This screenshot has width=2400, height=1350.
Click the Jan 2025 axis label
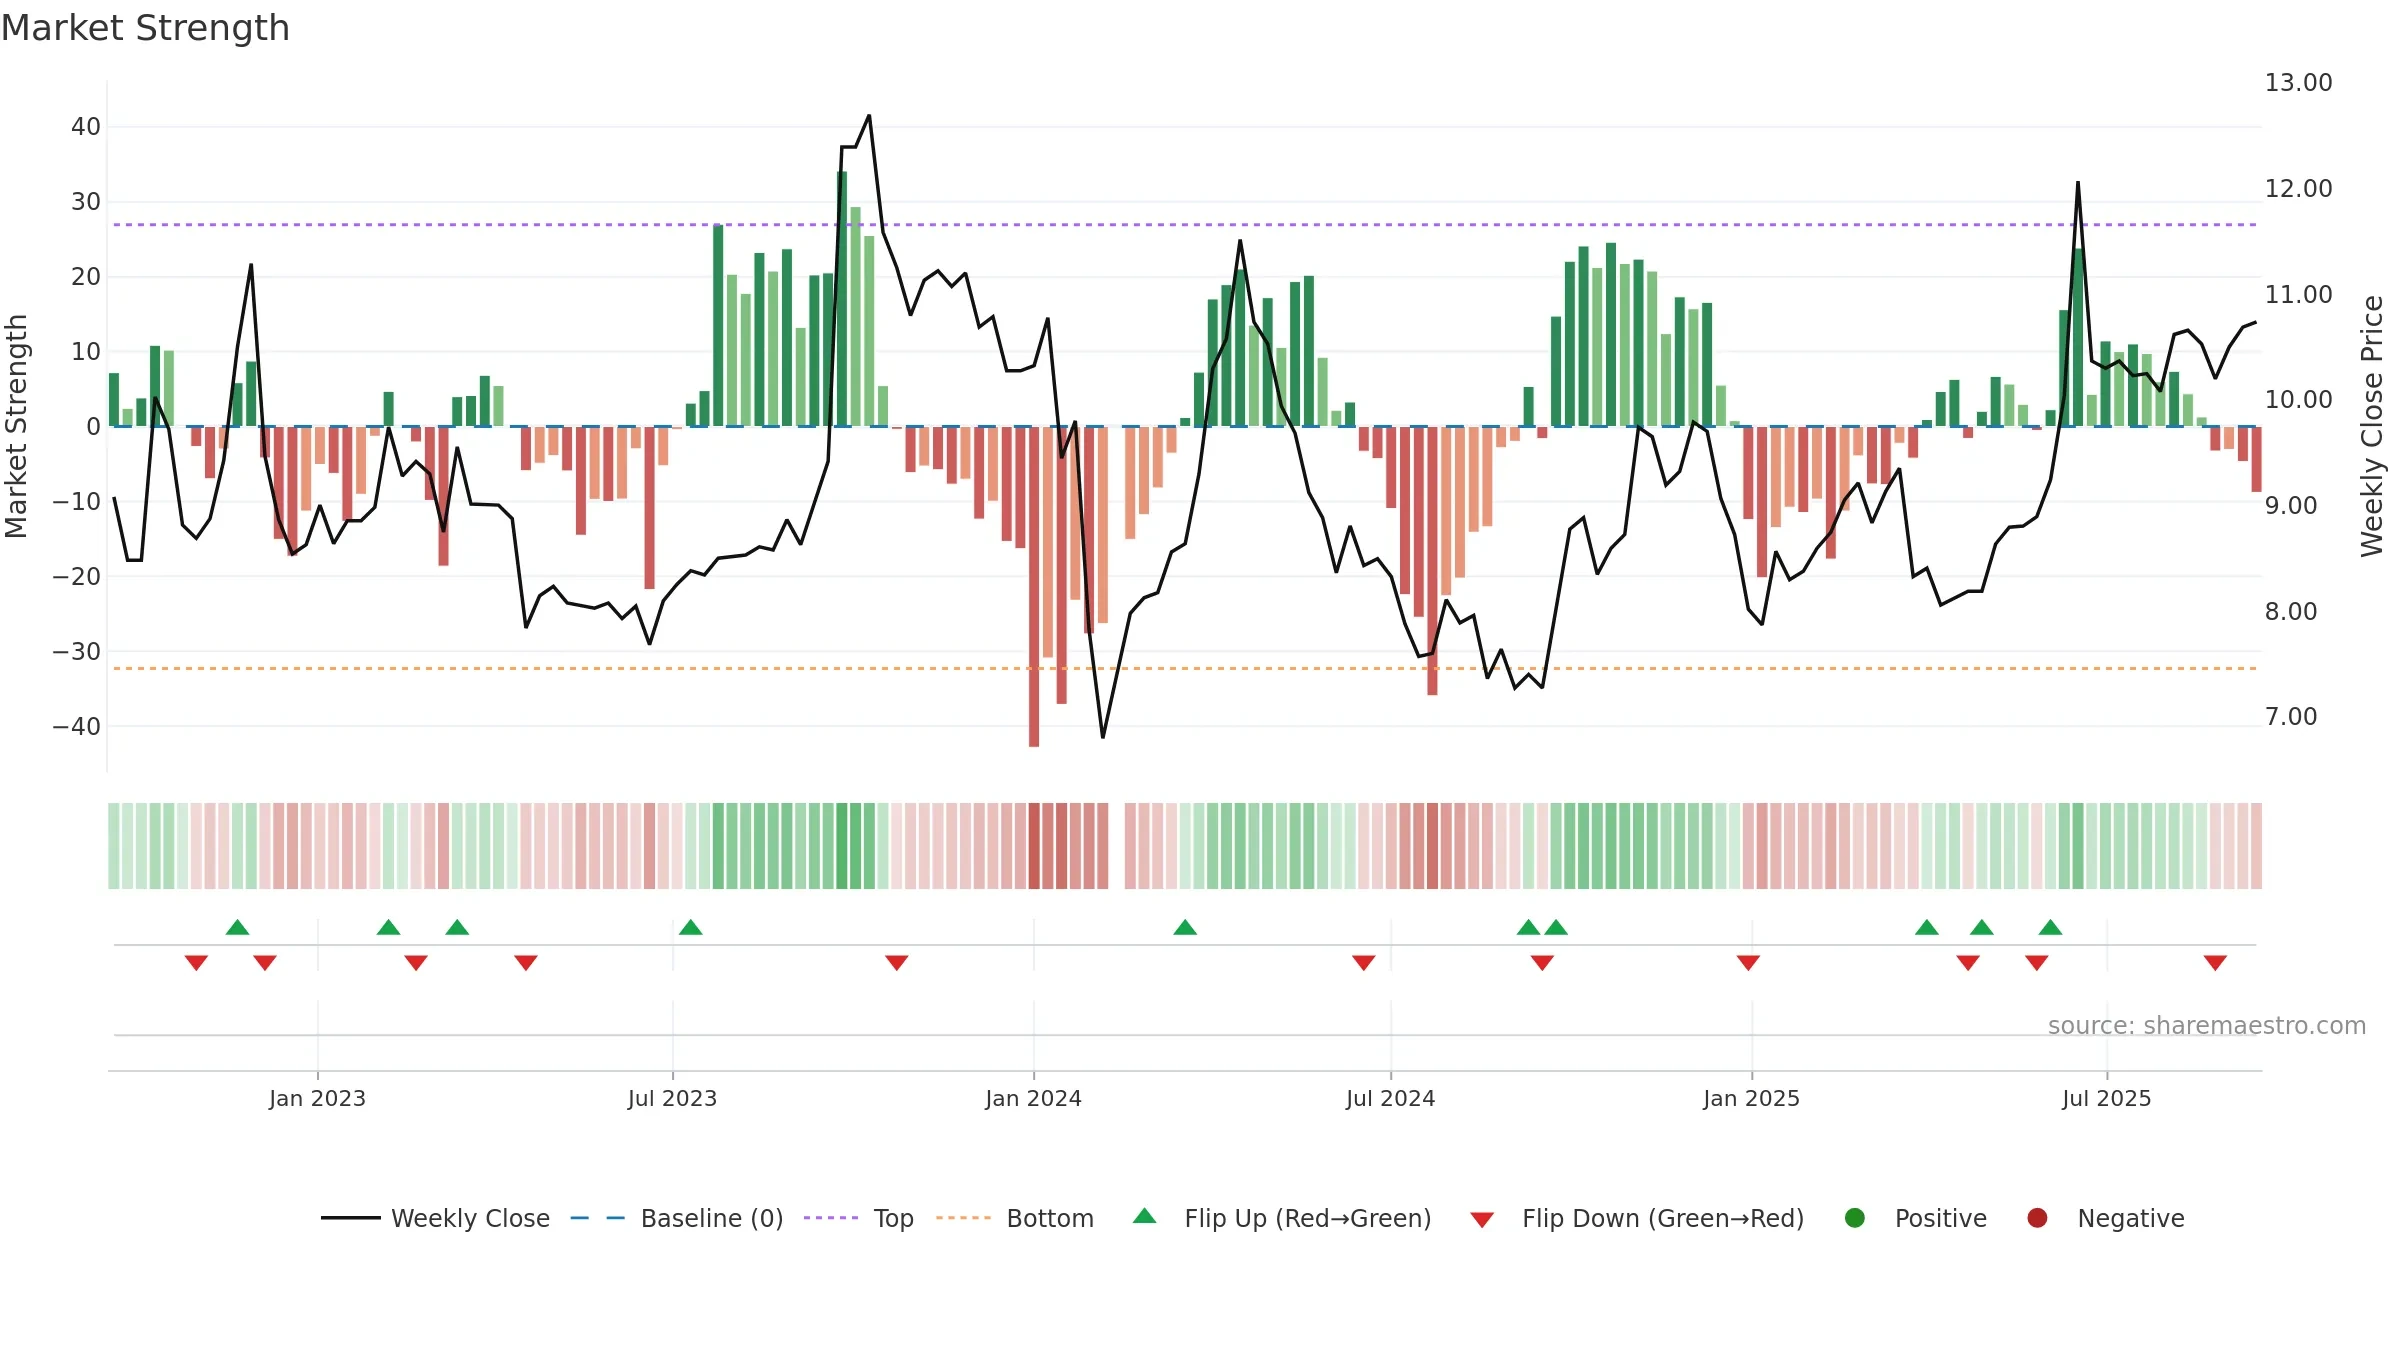coord(1751,1098)
